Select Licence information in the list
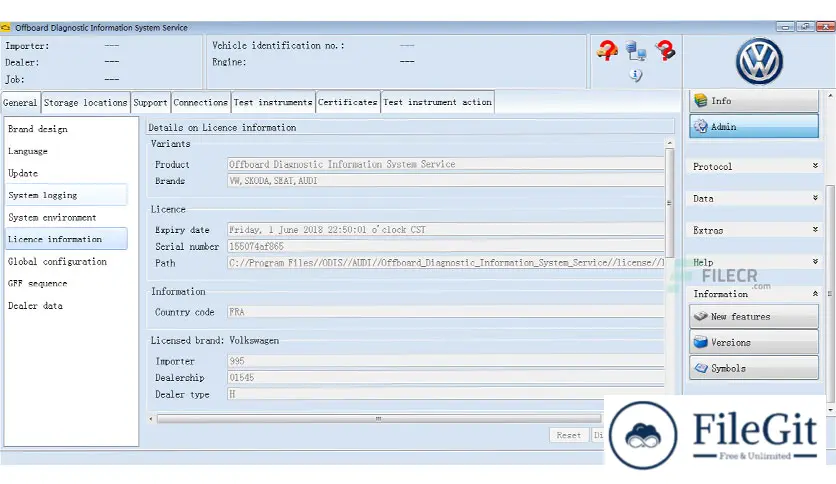The width and height of the screenshot is (836, 484). (x=67, y=239)
